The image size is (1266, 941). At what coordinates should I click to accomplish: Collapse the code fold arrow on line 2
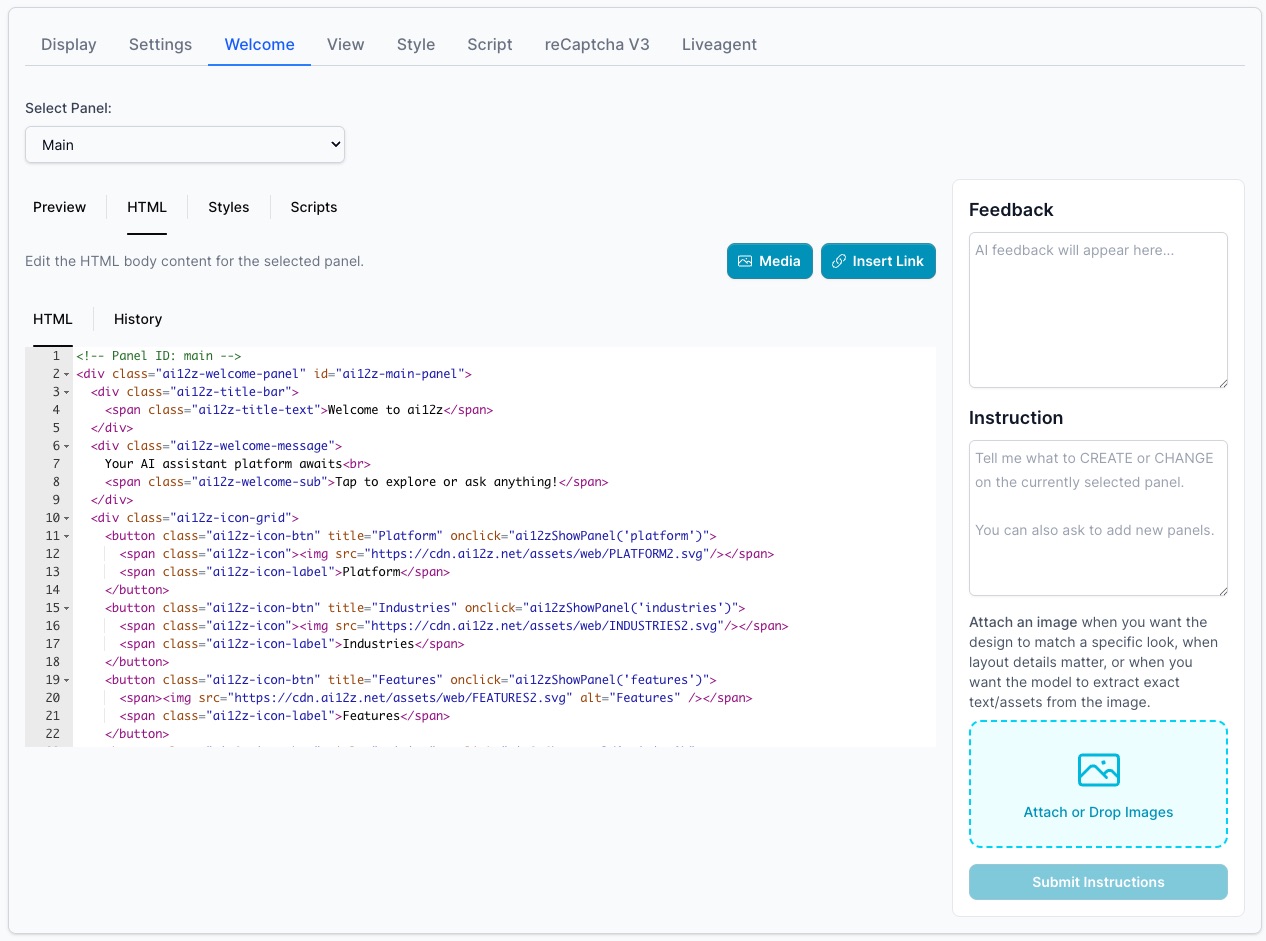click(x=66, y=373)
